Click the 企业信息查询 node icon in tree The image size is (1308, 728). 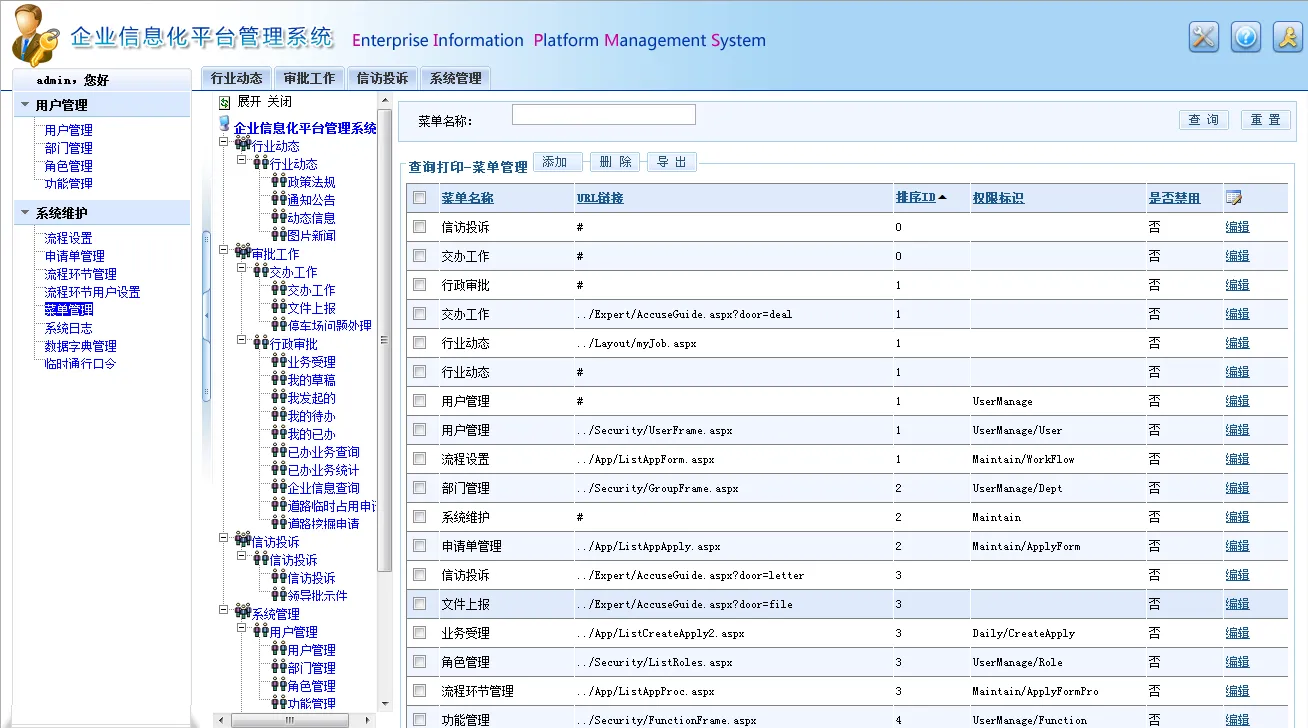point(279,488)
